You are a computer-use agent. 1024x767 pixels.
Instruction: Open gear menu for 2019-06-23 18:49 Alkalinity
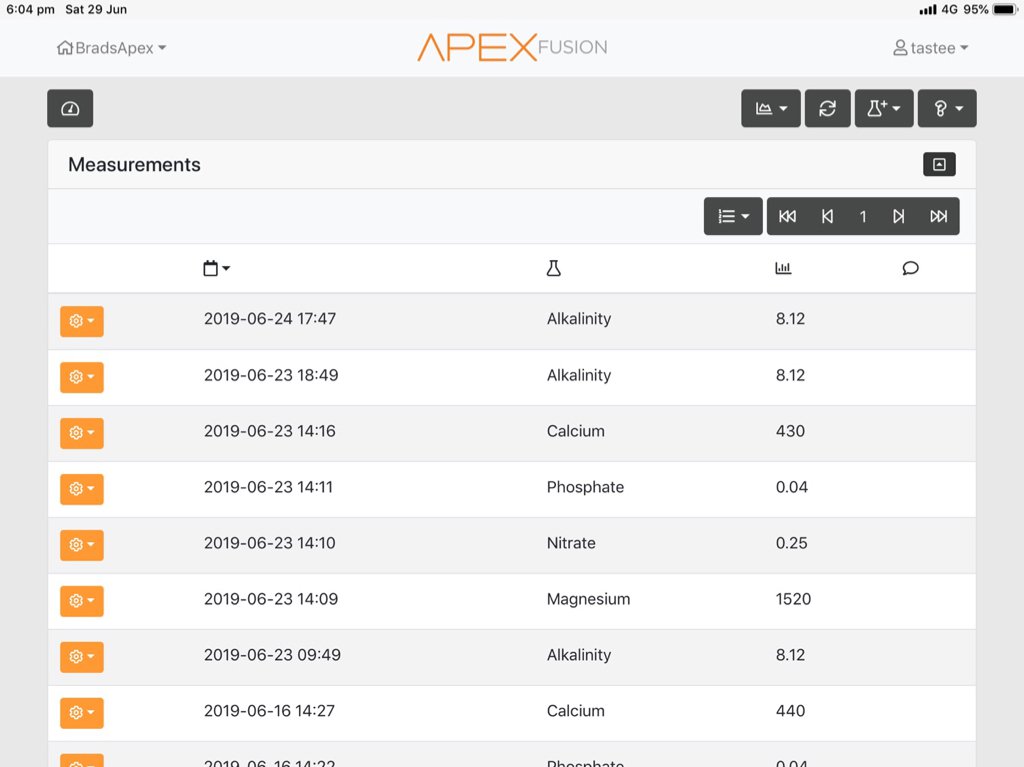[x=82, y=378]
